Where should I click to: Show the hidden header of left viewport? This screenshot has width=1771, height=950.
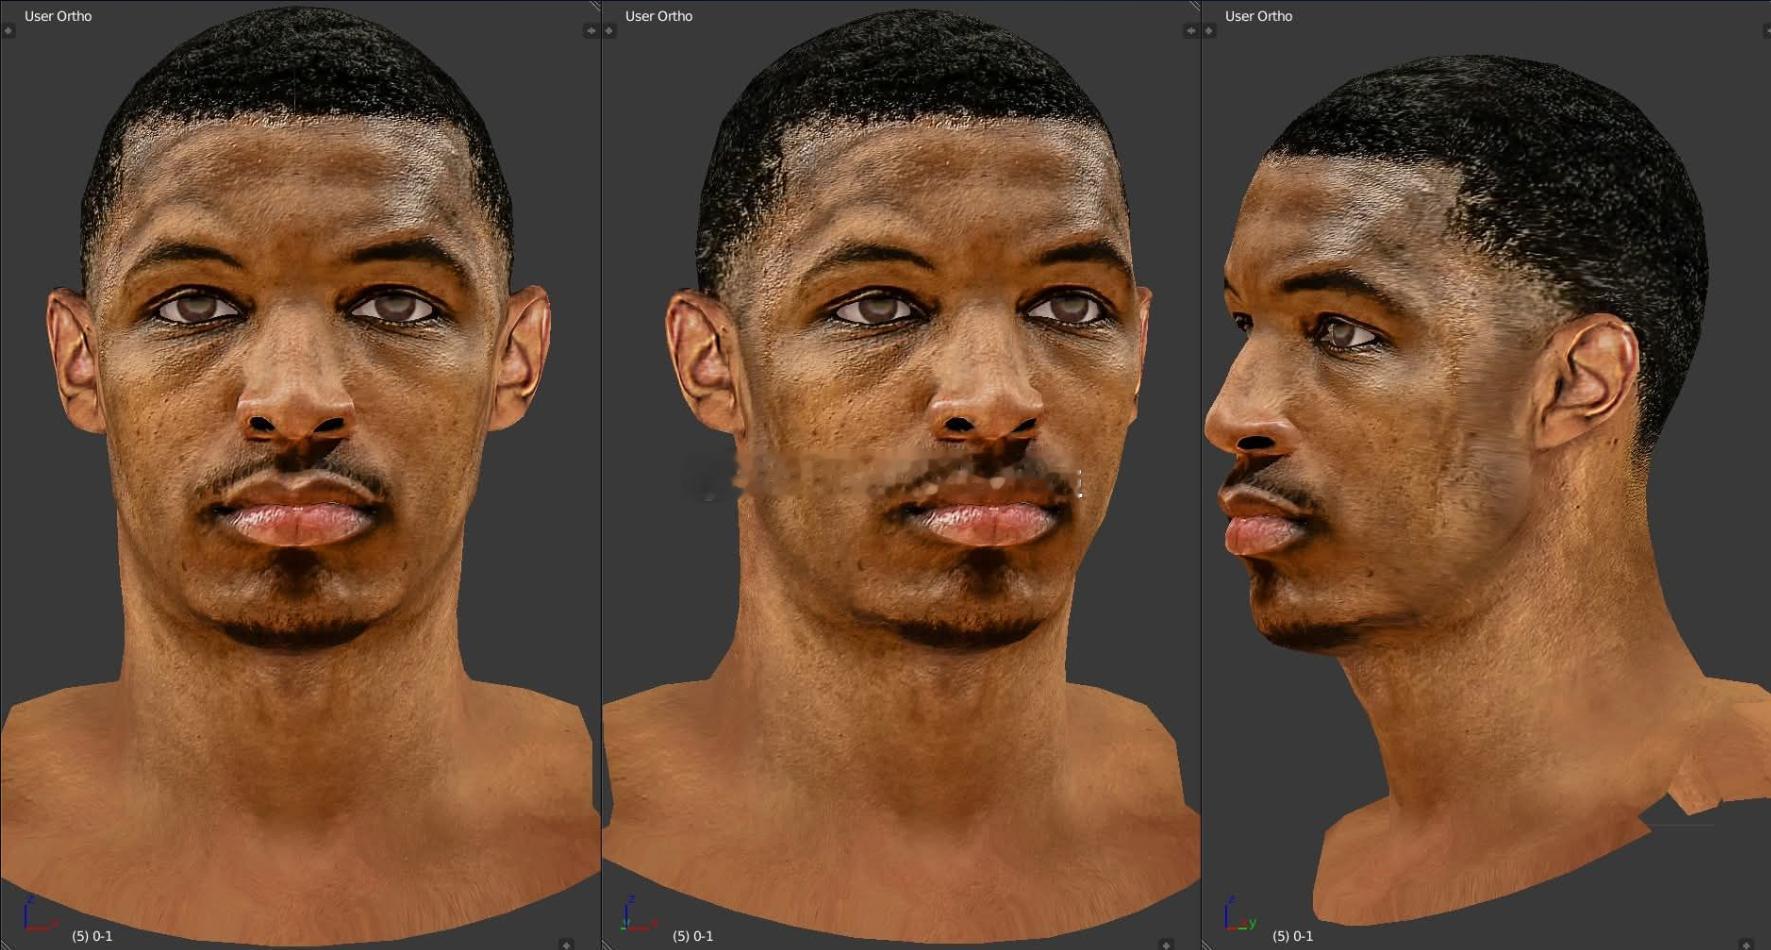566,944
